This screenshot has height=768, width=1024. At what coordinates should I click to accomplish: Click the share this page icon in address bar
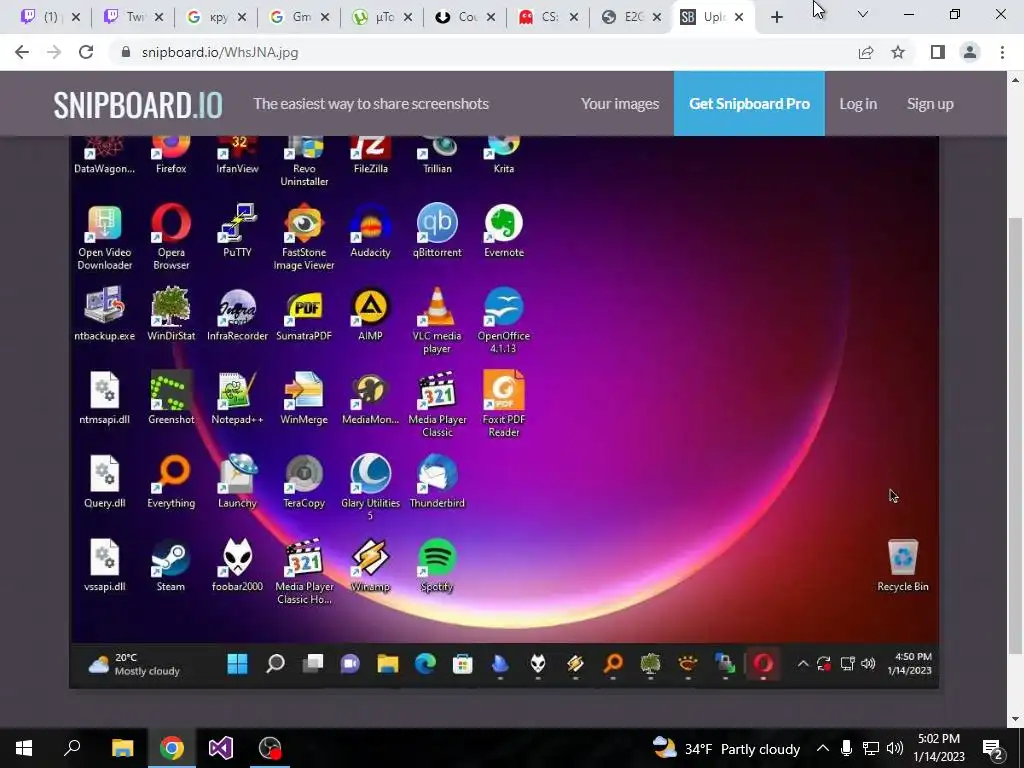click(866, 52)
